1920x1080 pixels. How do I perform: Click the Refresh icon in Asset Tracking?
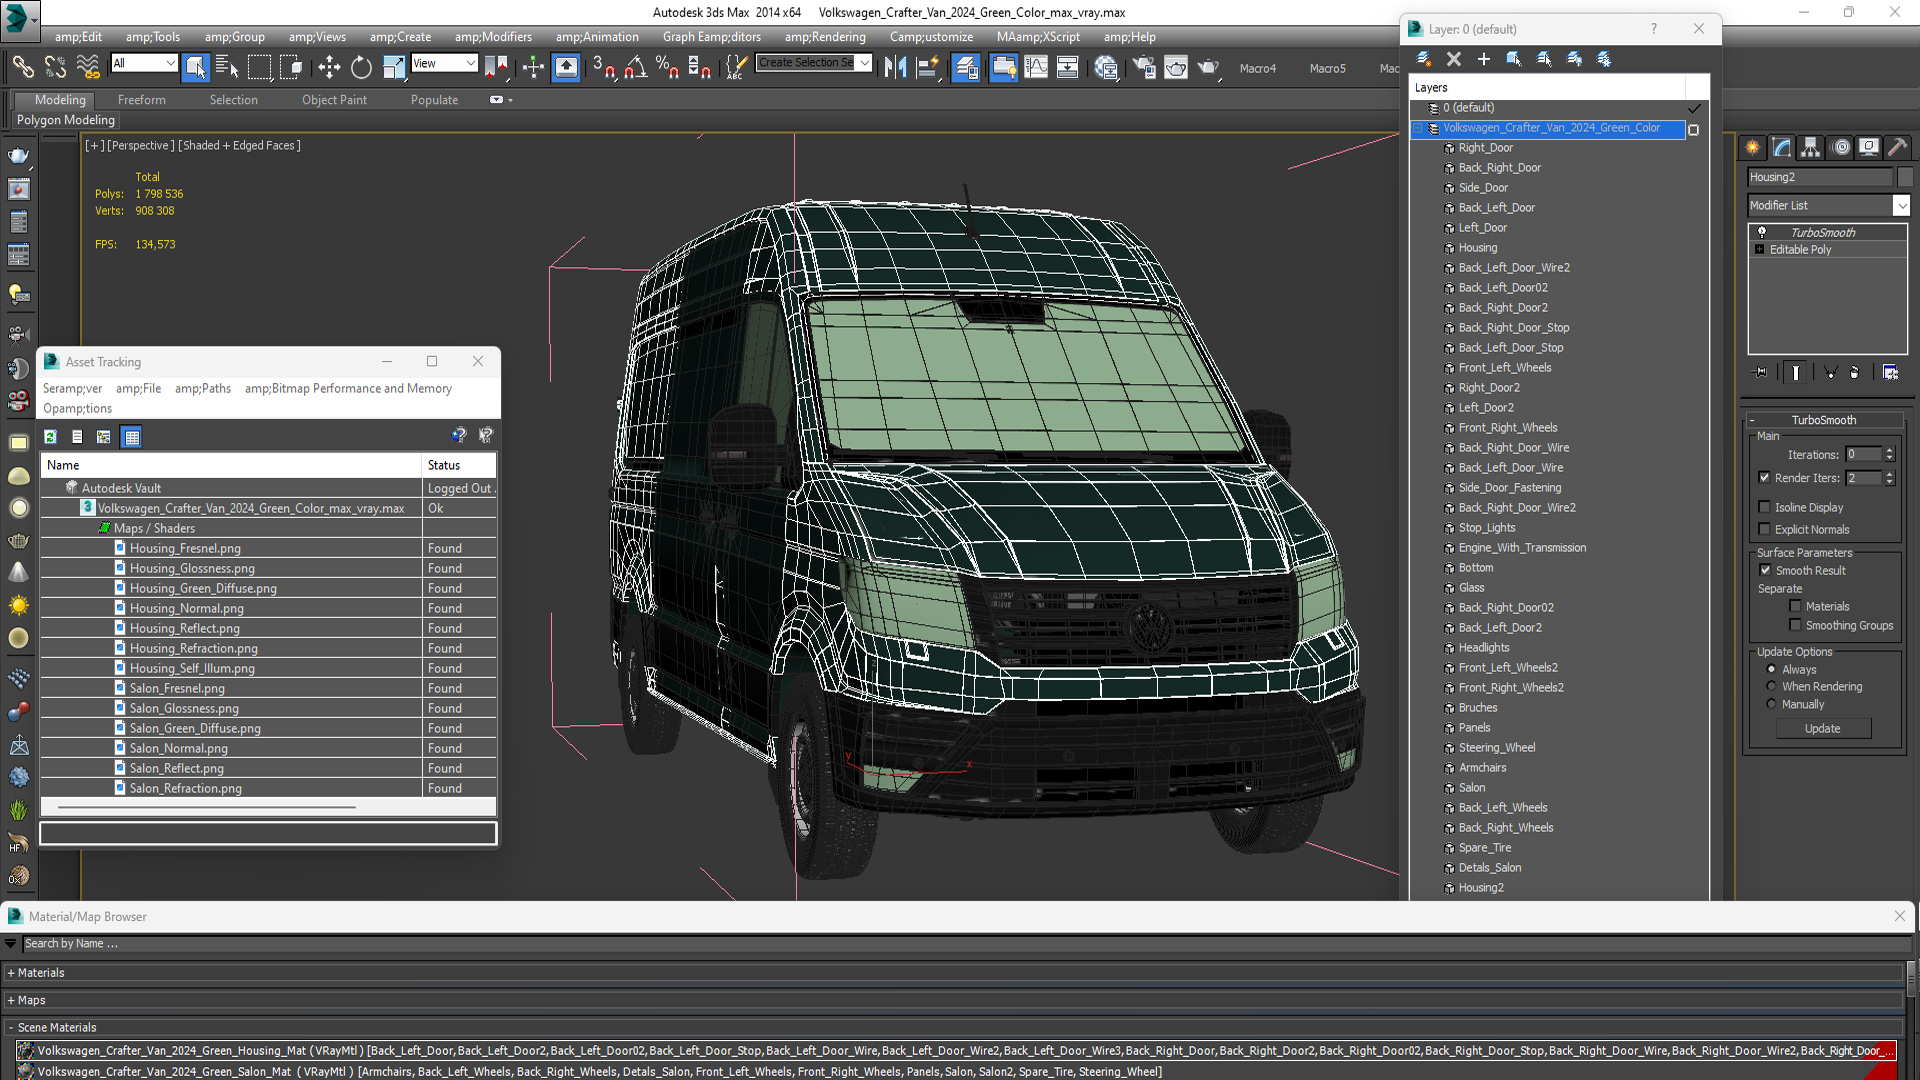click(x=50, y=436)
